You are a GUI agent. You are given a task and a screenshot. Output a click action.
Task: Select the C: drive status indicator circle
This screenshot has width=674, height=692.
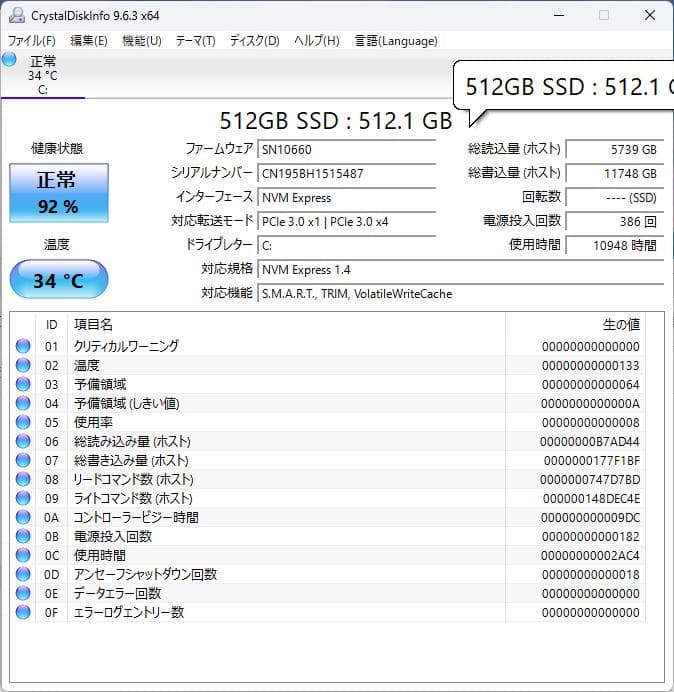[9, 60]
